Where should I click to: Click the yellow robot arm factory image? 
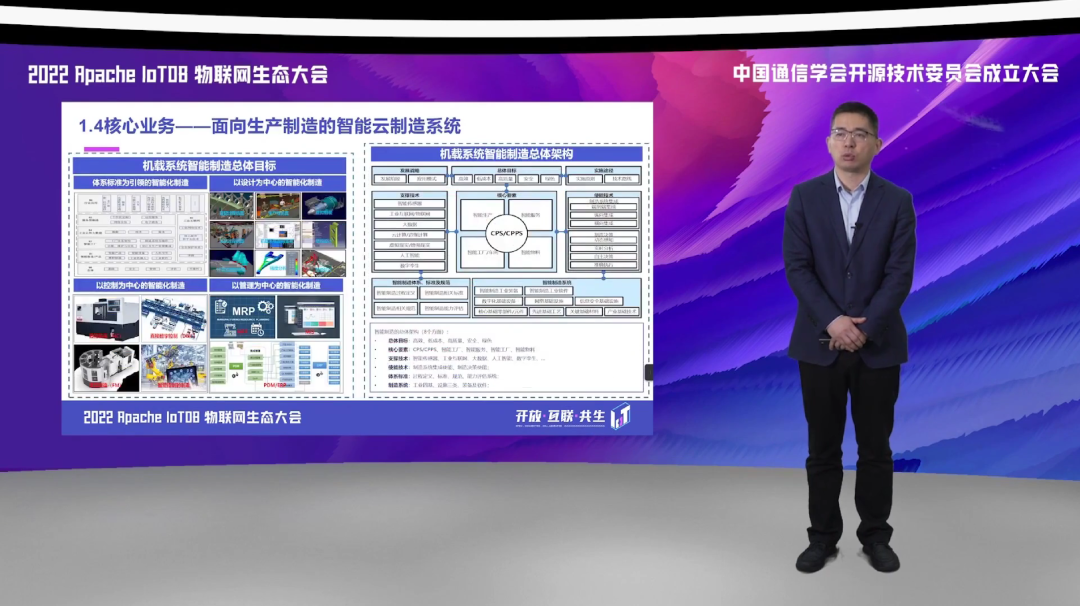point(174,368)
